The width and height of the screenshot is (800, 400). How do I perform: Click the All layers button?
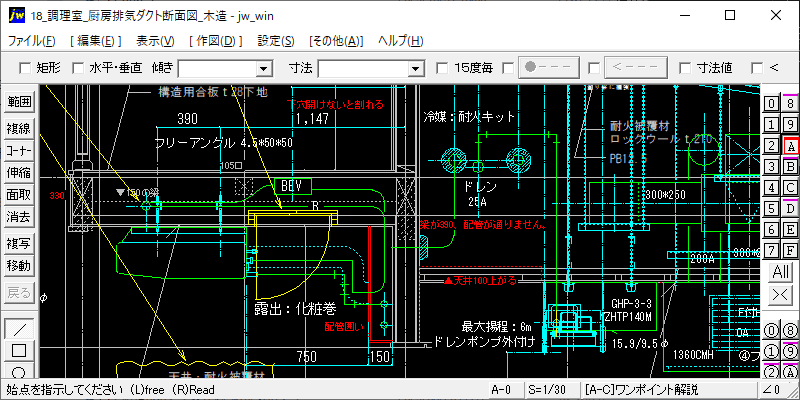tap(781, 272)
